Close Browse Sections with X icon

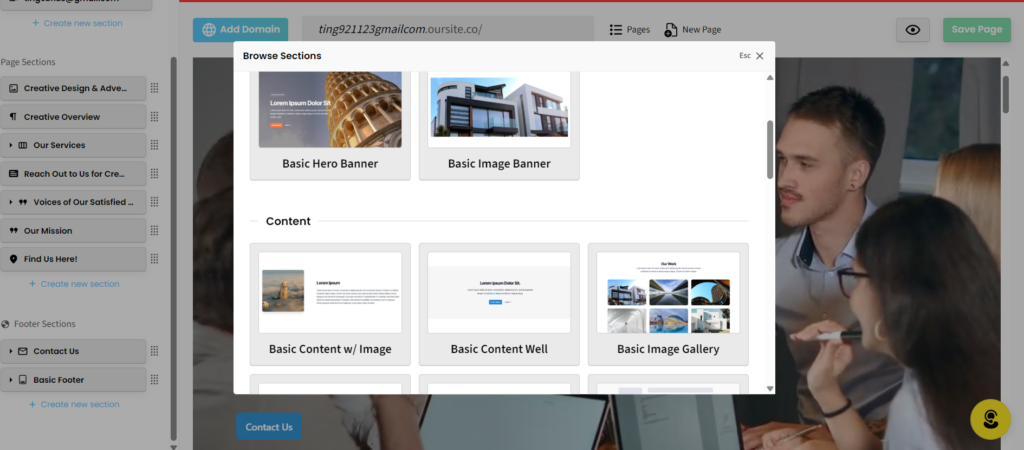[760, 56]
